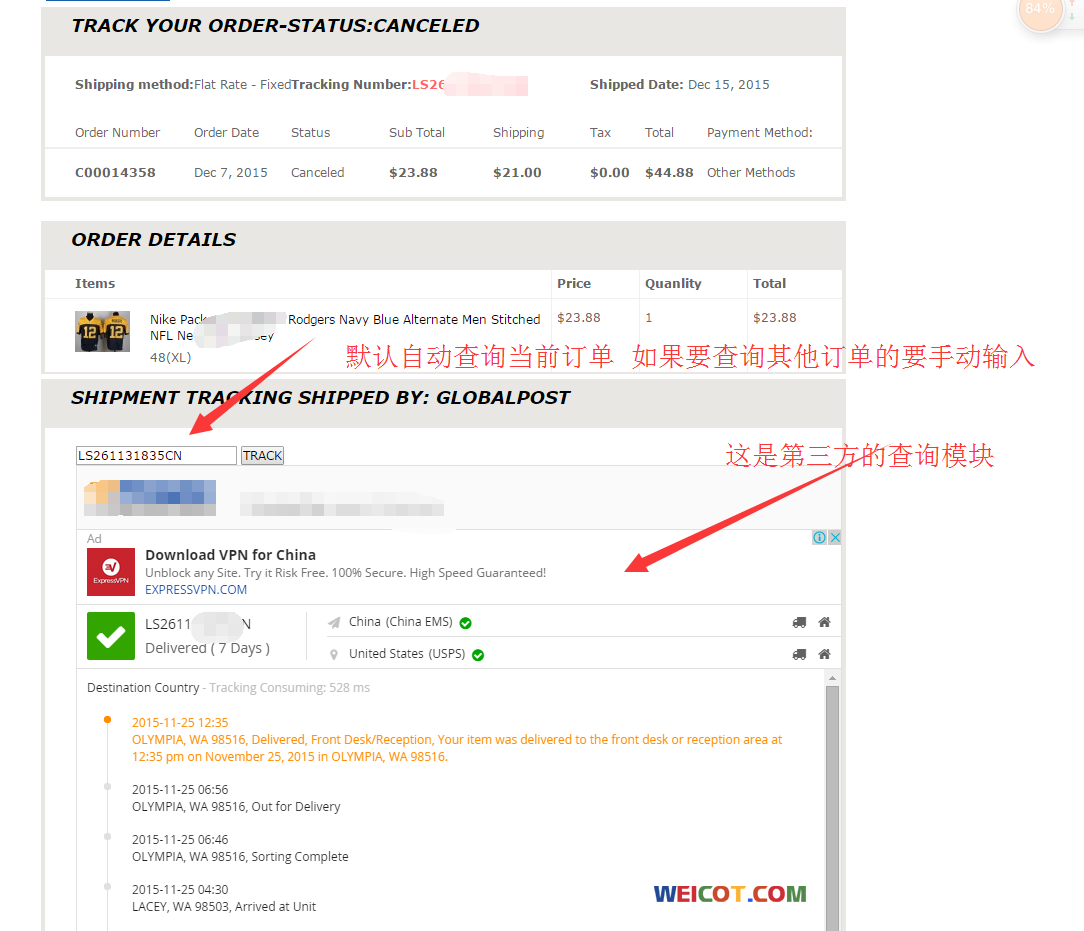Click Shipped Date Dec 15, 2015
Viewport: 1084px width, 931px height.
click(680, 84)
